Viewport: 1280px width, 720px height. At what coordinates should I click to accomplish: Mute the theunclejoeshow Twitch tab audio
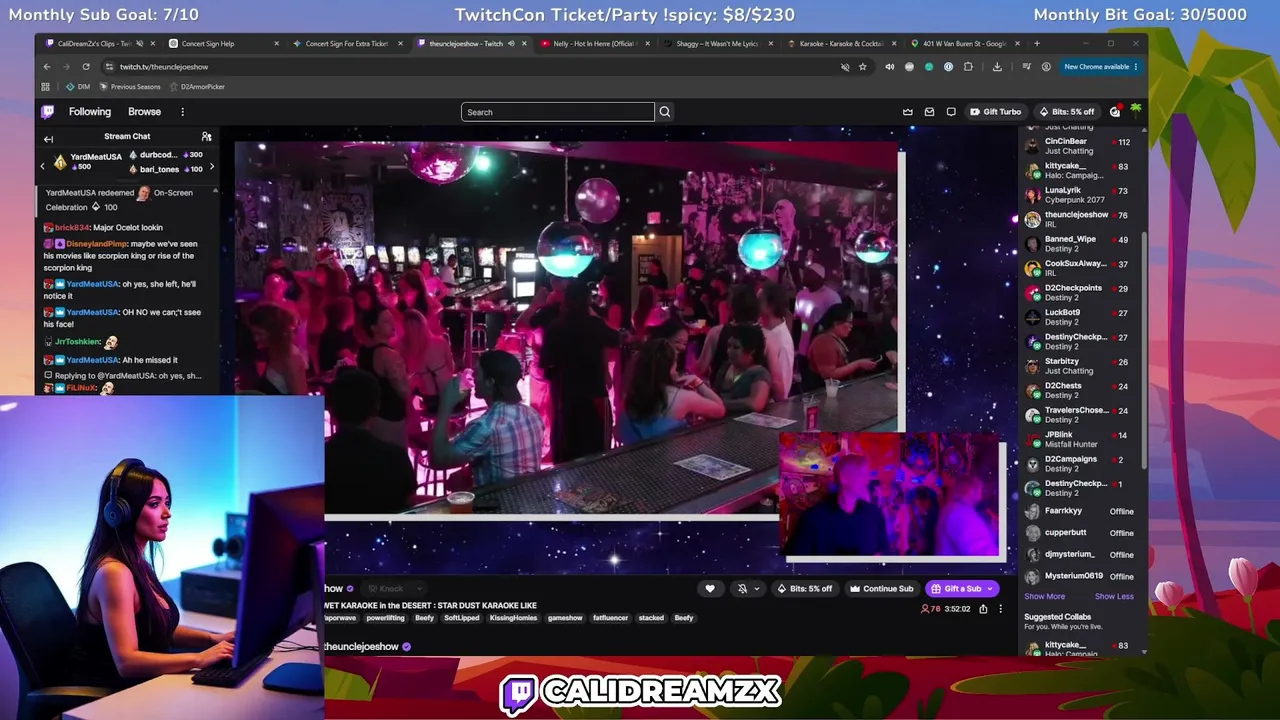[x=511, y=44]
